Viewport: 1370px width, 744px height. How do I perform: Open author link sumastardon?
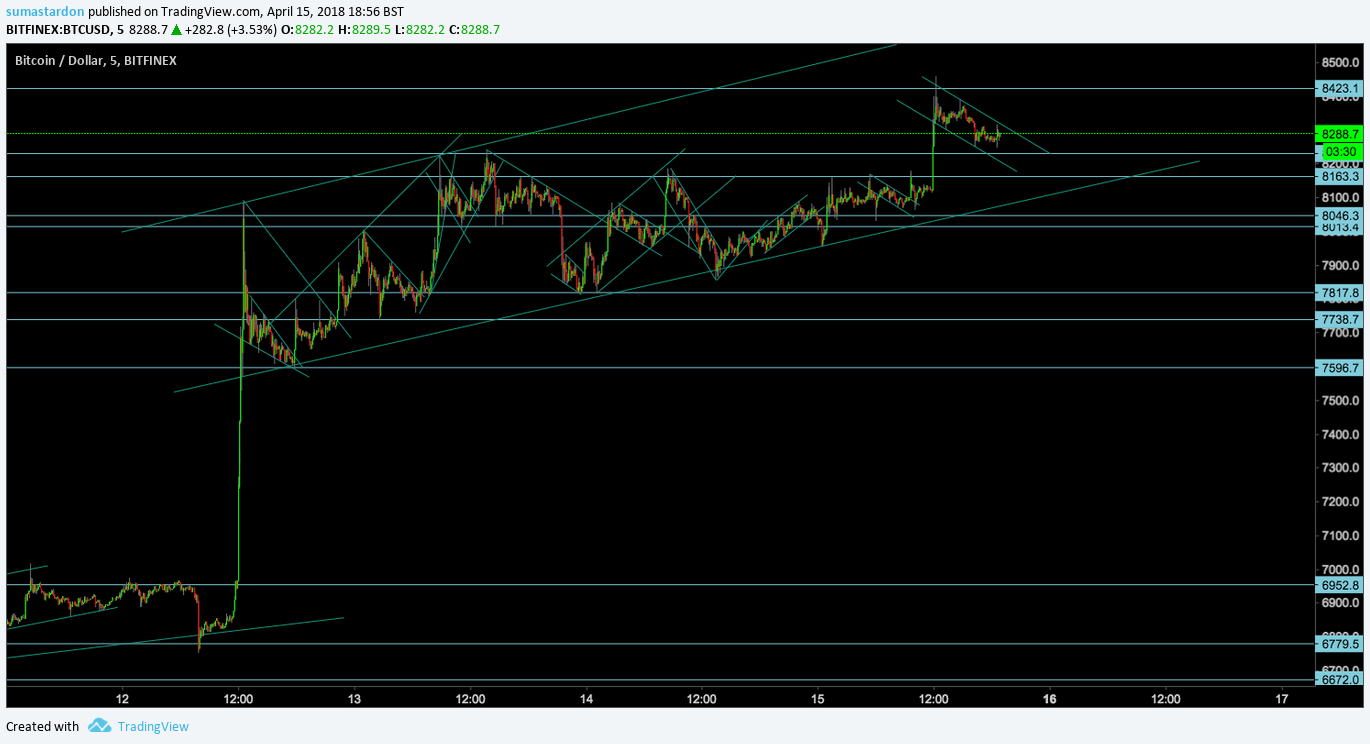pos(45,11)
